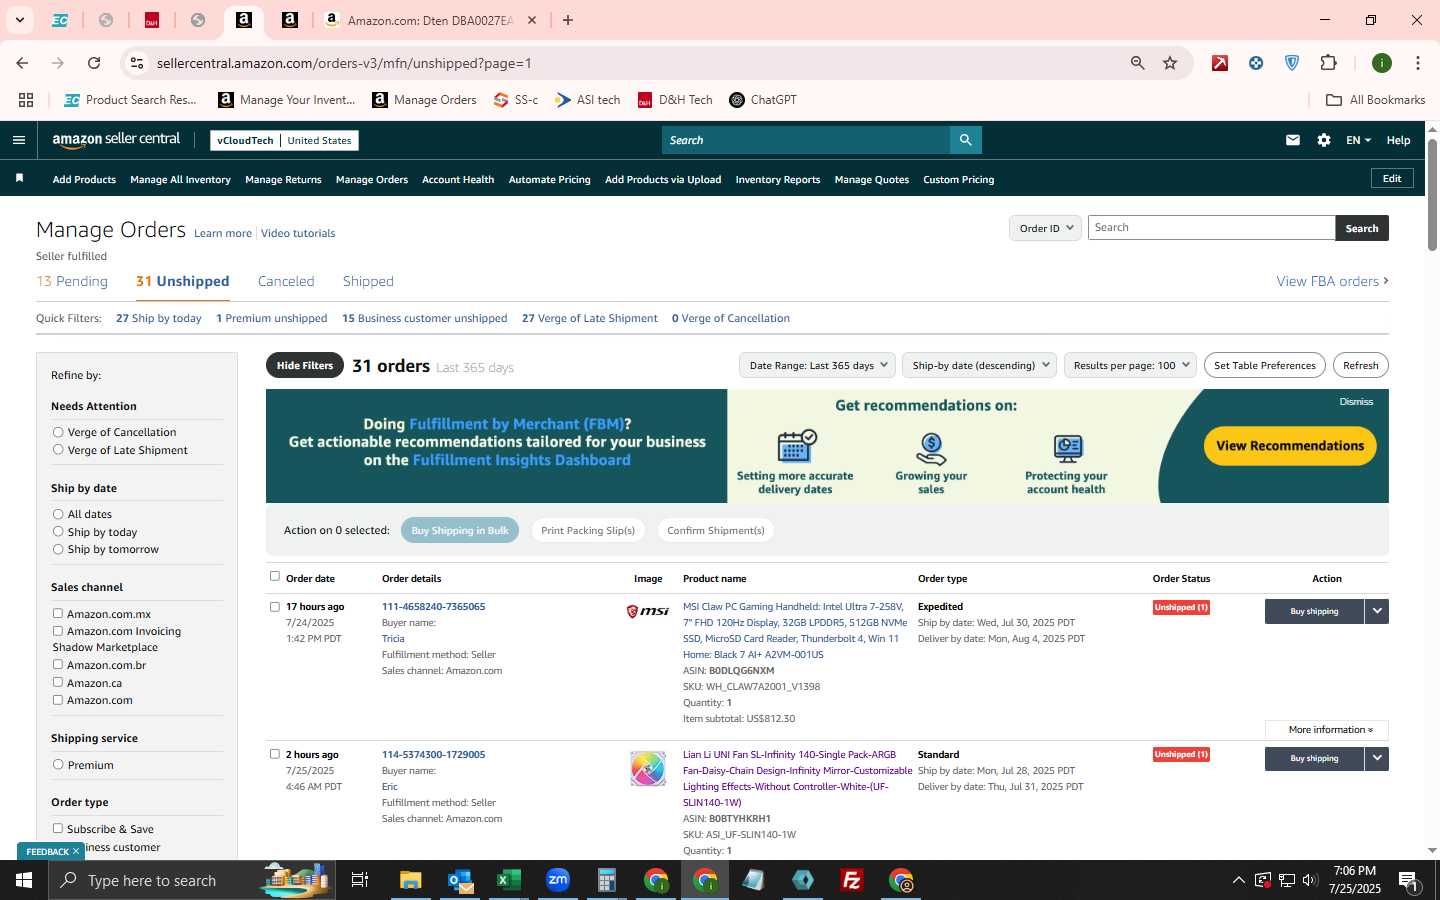Click the browser back arrow

click(22, 63)
